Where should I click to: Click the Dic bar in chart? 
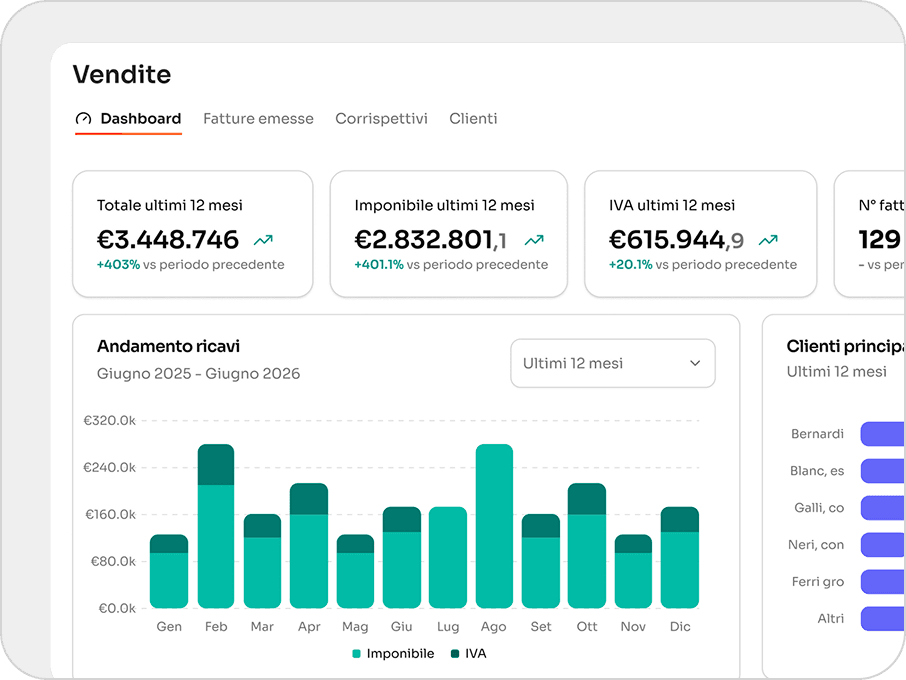coord(680,558)
